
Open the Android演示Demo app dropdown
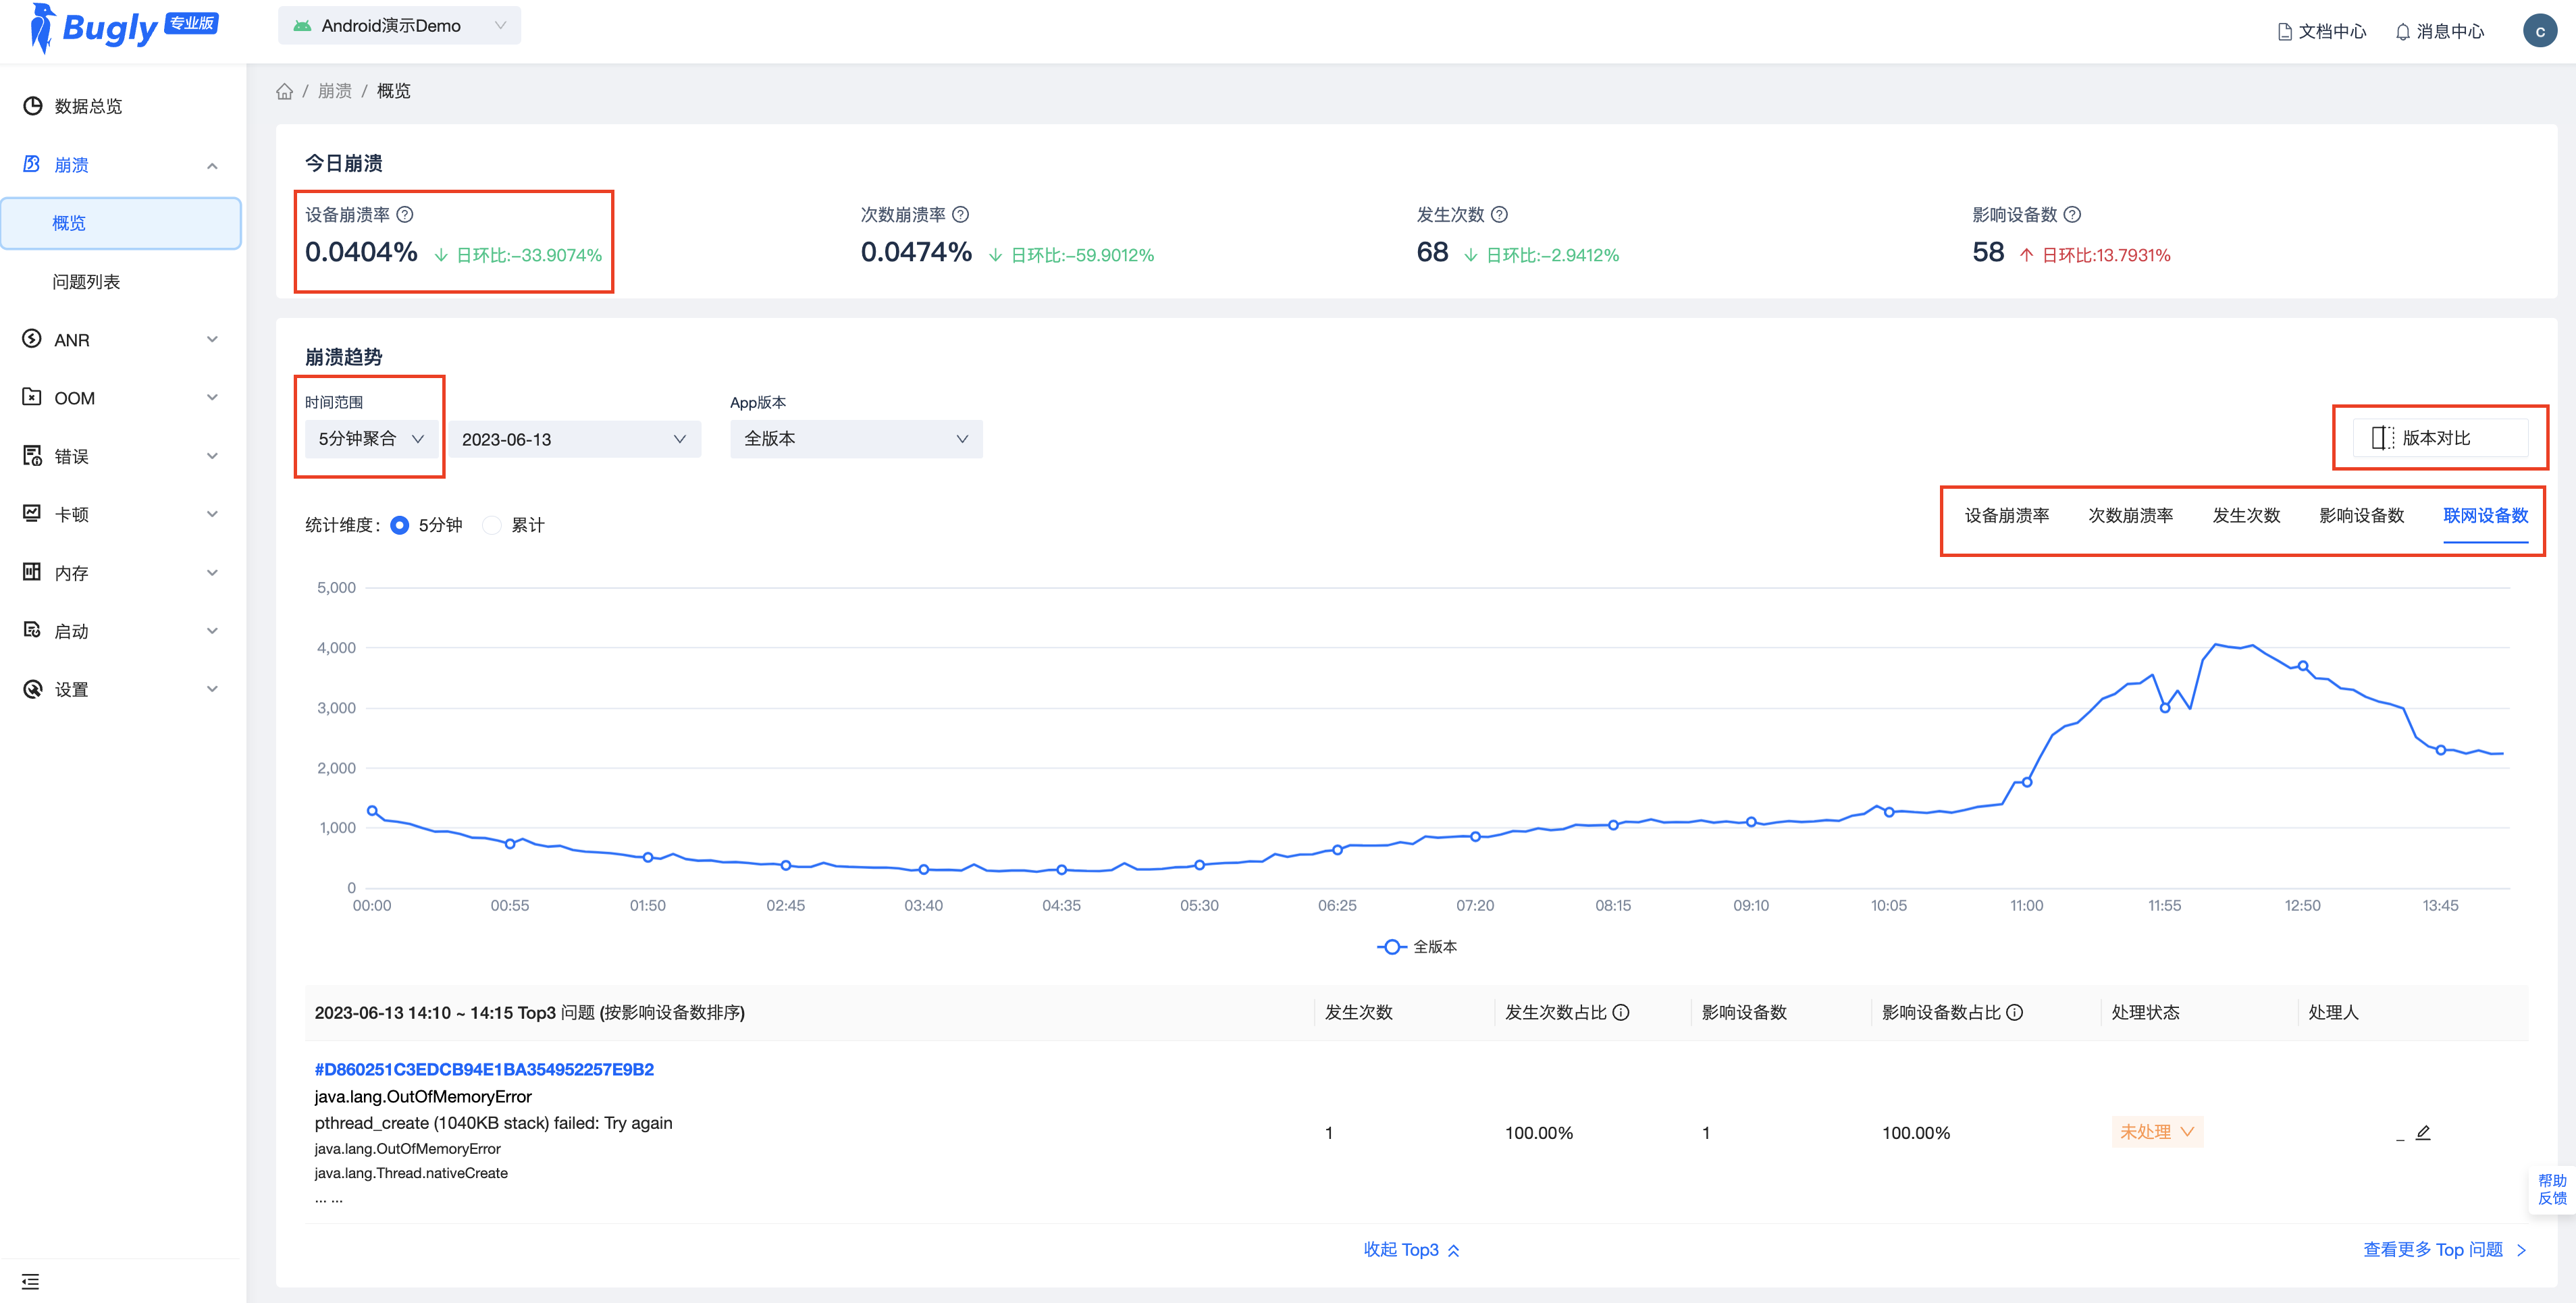coord(399,26)
